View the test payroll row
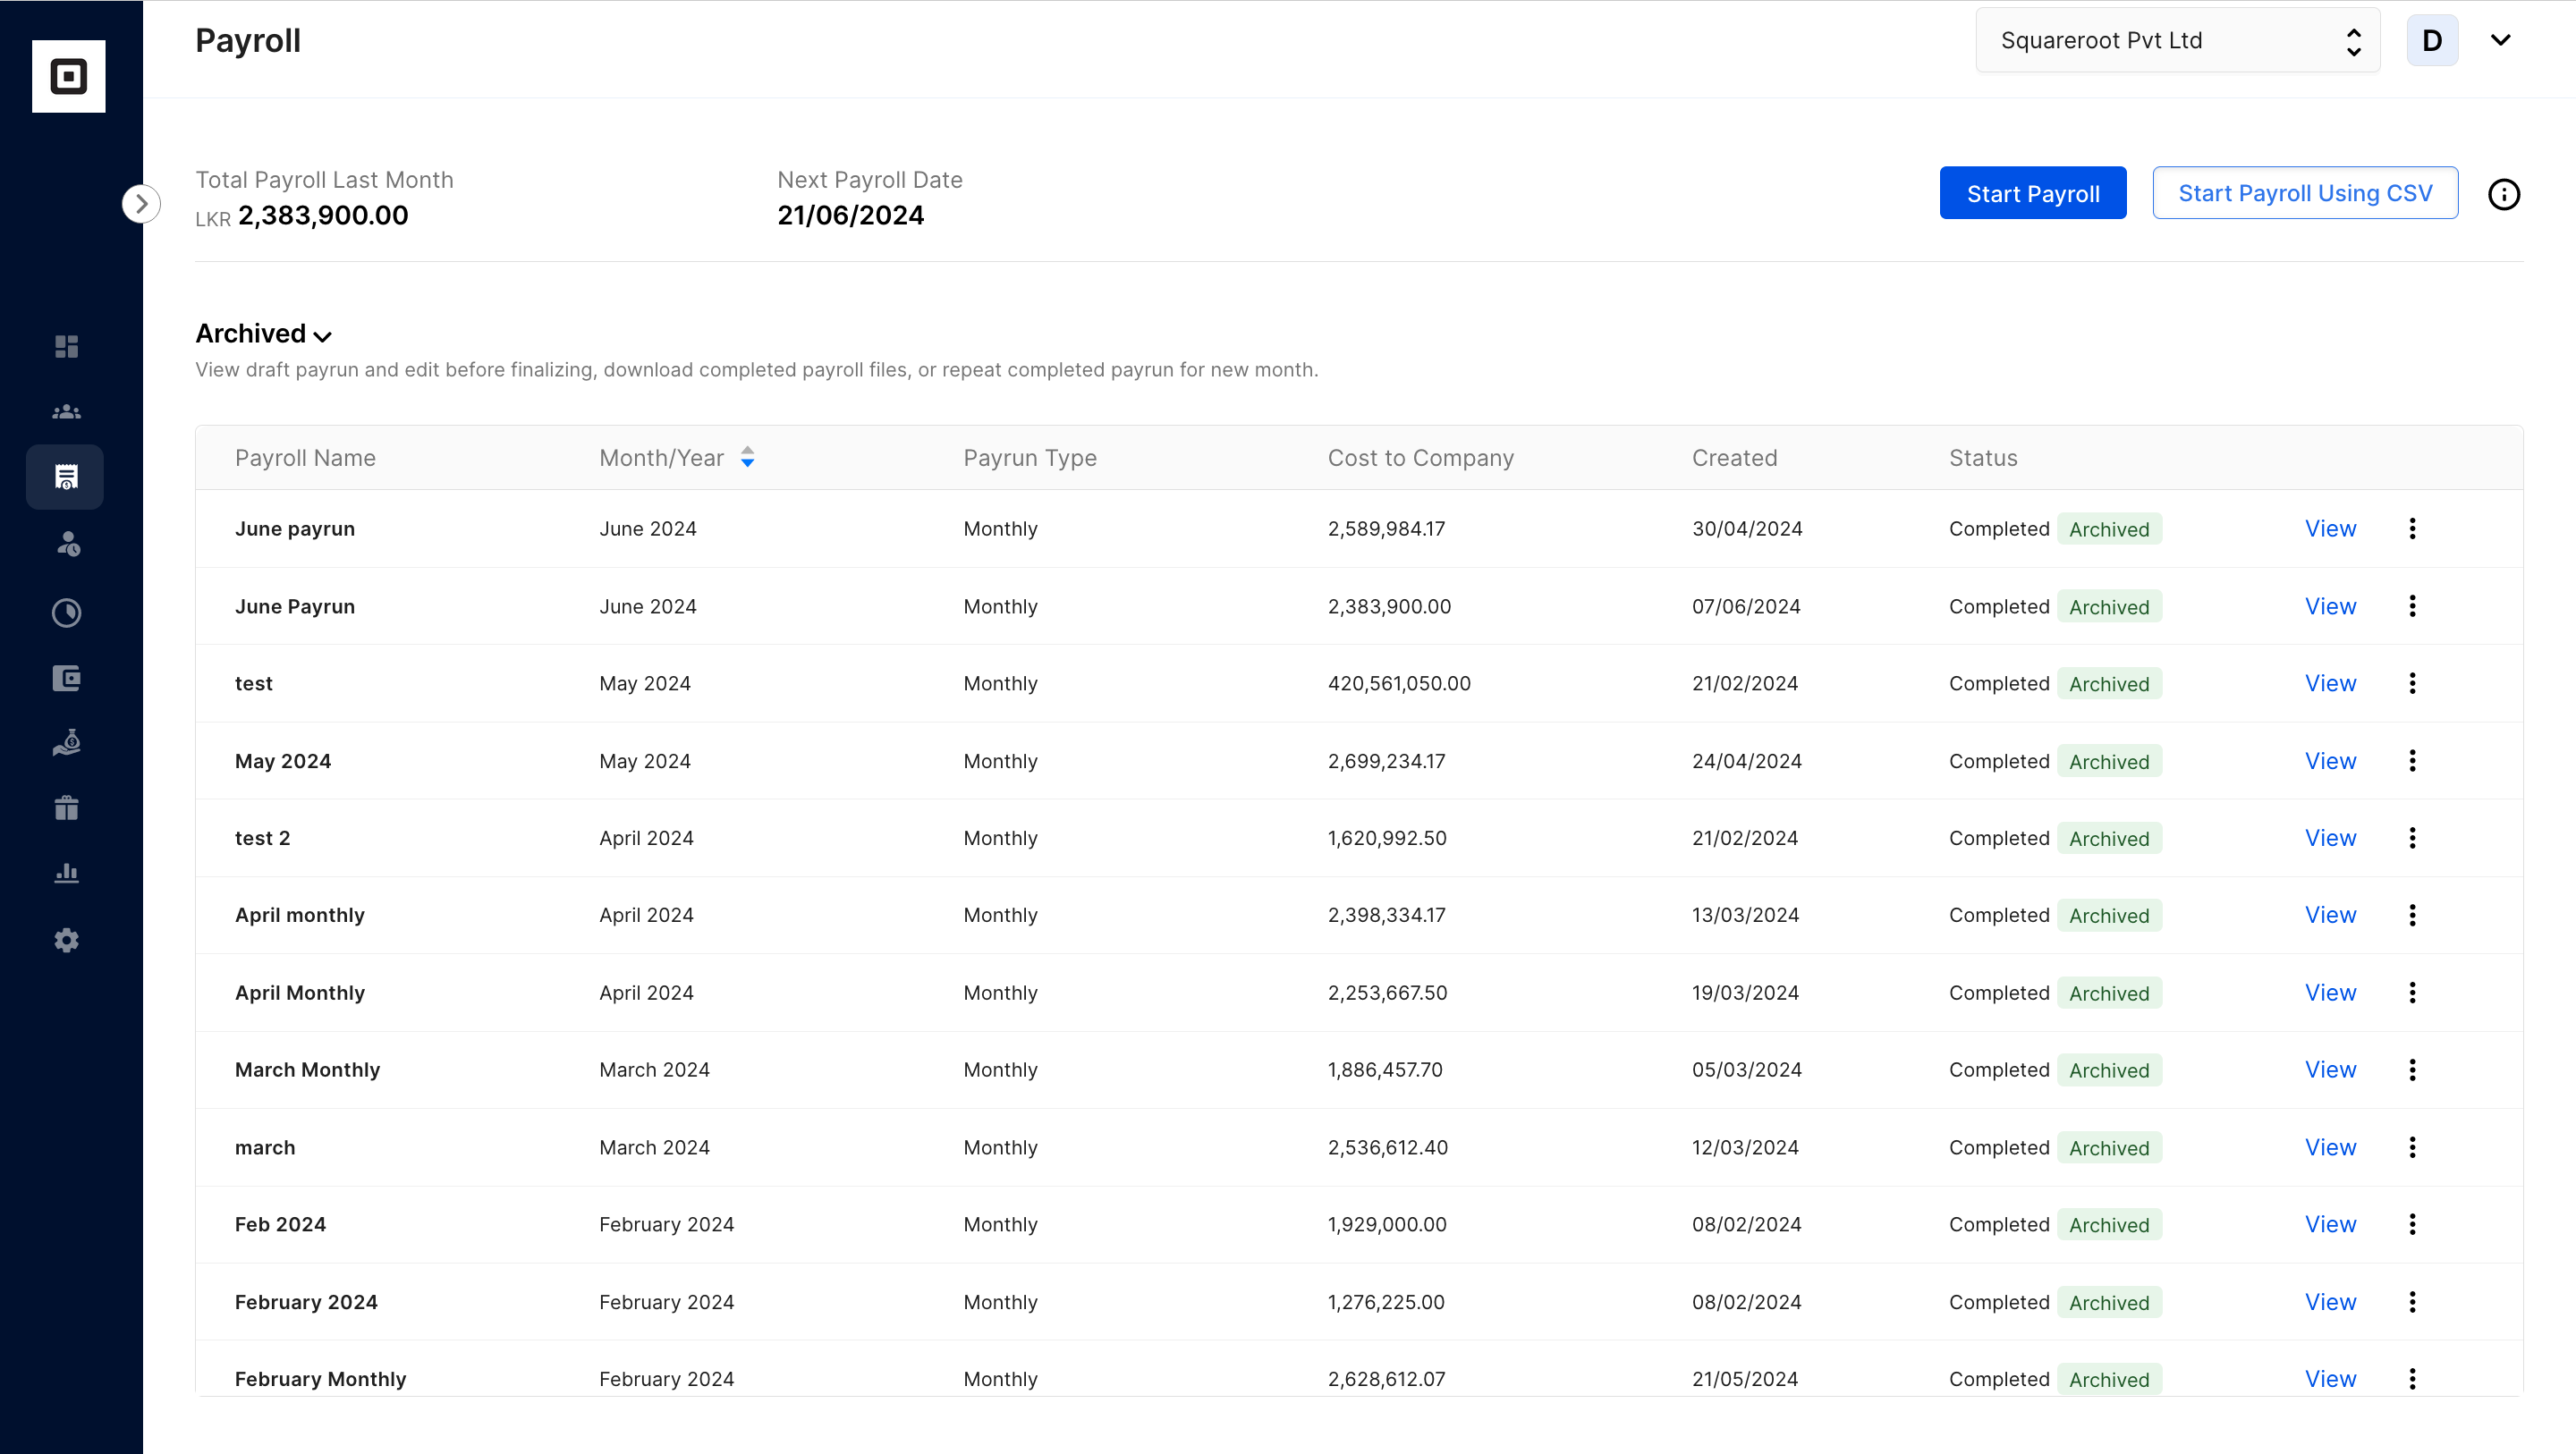2576x1454 pixels. 2330,683
